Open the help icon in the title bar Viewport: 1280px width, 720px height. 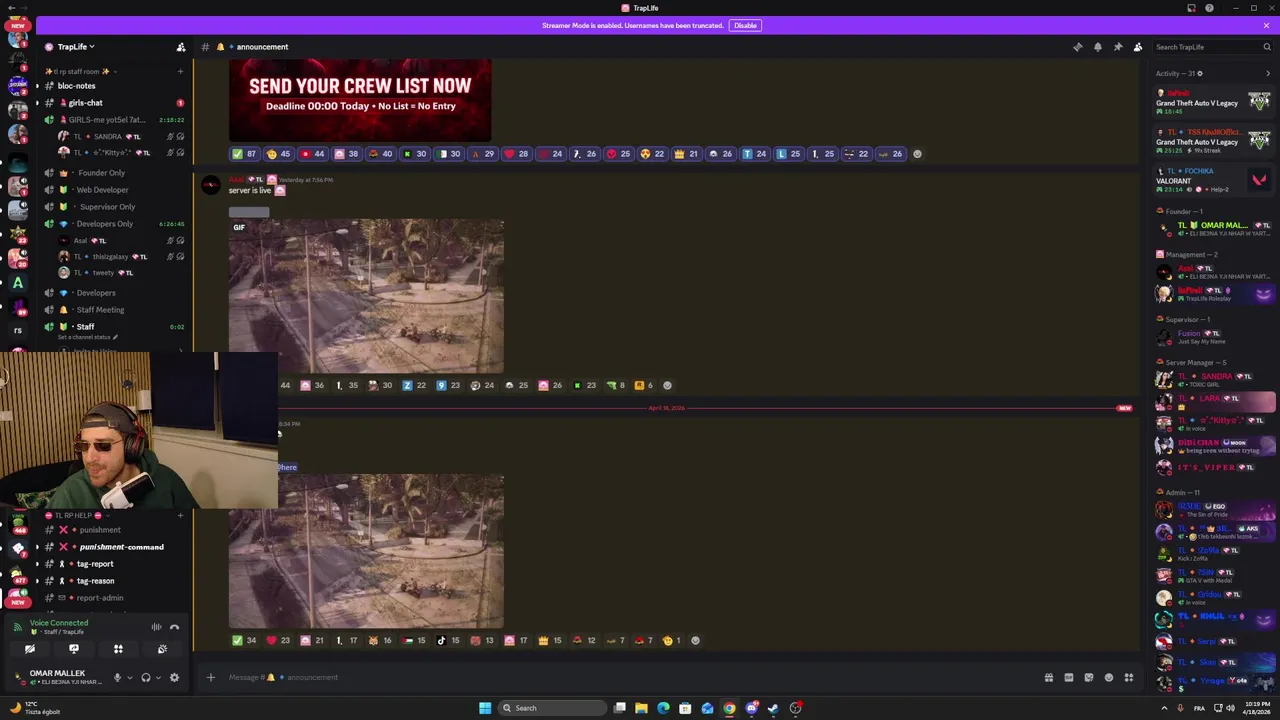pyautogui.click(x=1209, y=8)
